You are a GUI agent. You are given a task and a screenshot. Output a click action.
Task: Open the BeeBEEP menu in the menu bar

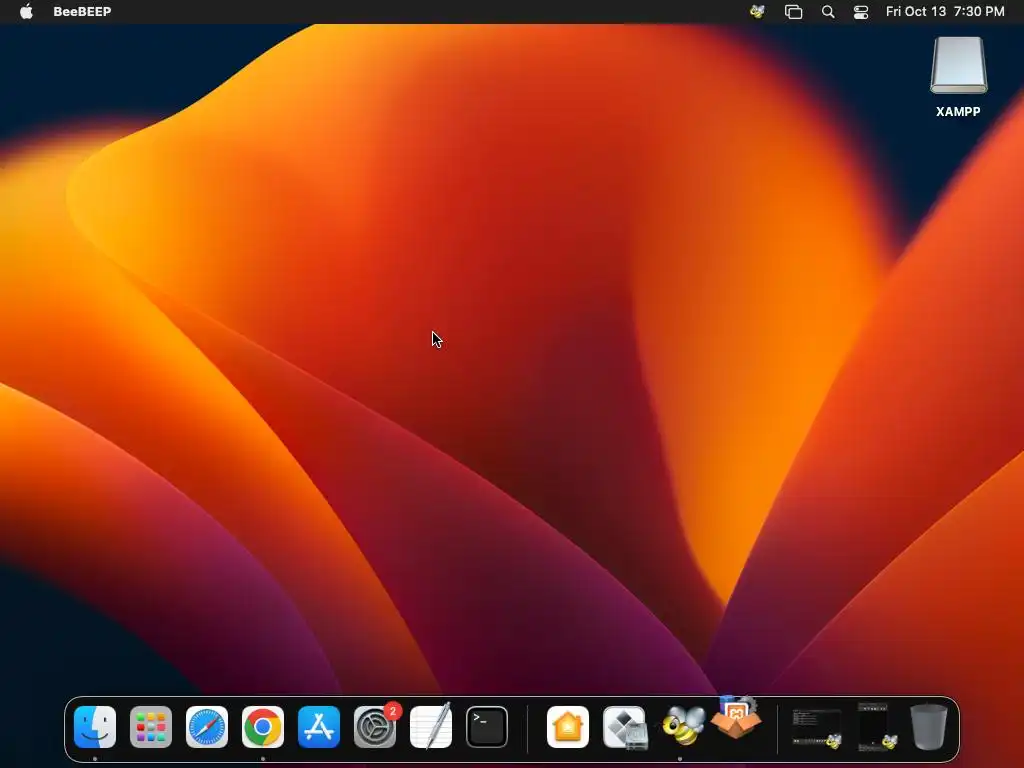[x=82, y=11]
